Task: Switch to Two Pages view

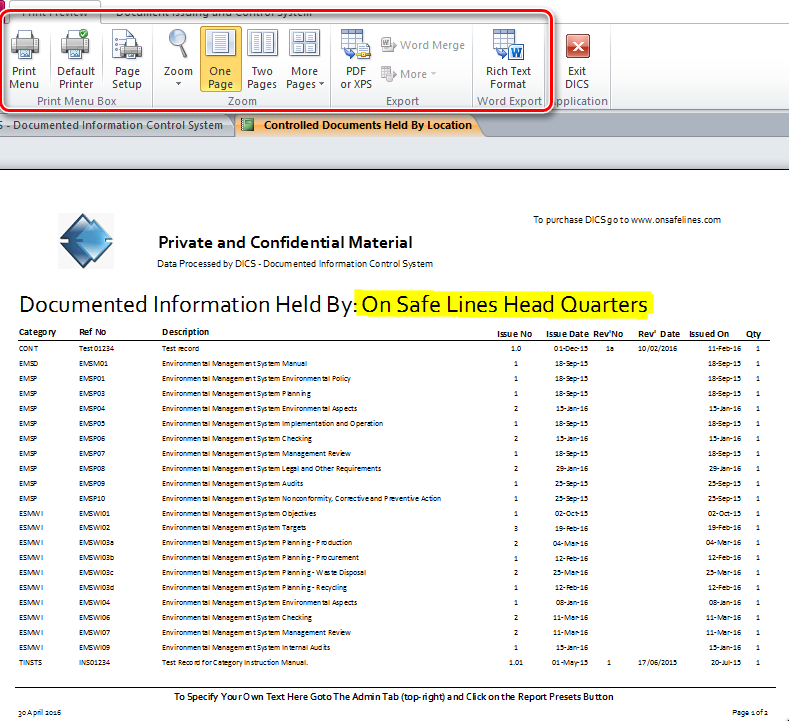Action: (262, 59)
